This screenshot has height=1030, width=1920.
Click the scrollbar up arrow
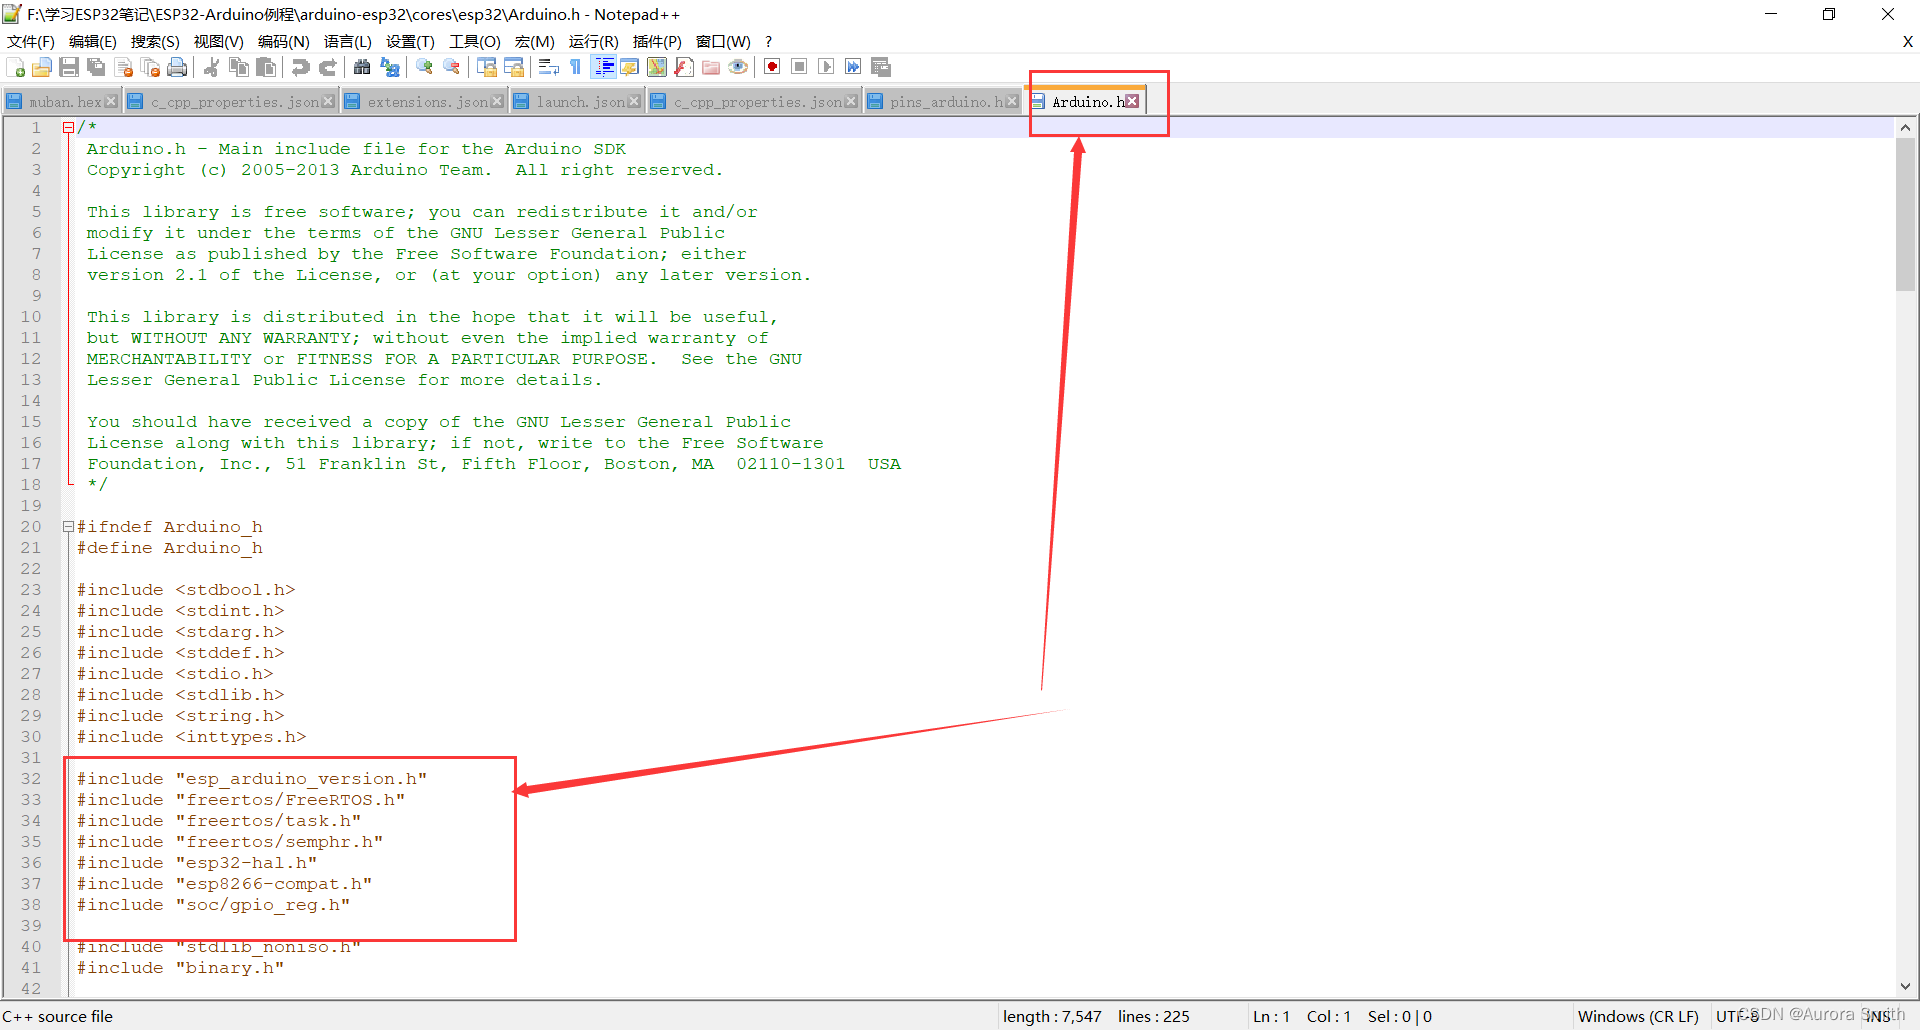coord(1905,127)
